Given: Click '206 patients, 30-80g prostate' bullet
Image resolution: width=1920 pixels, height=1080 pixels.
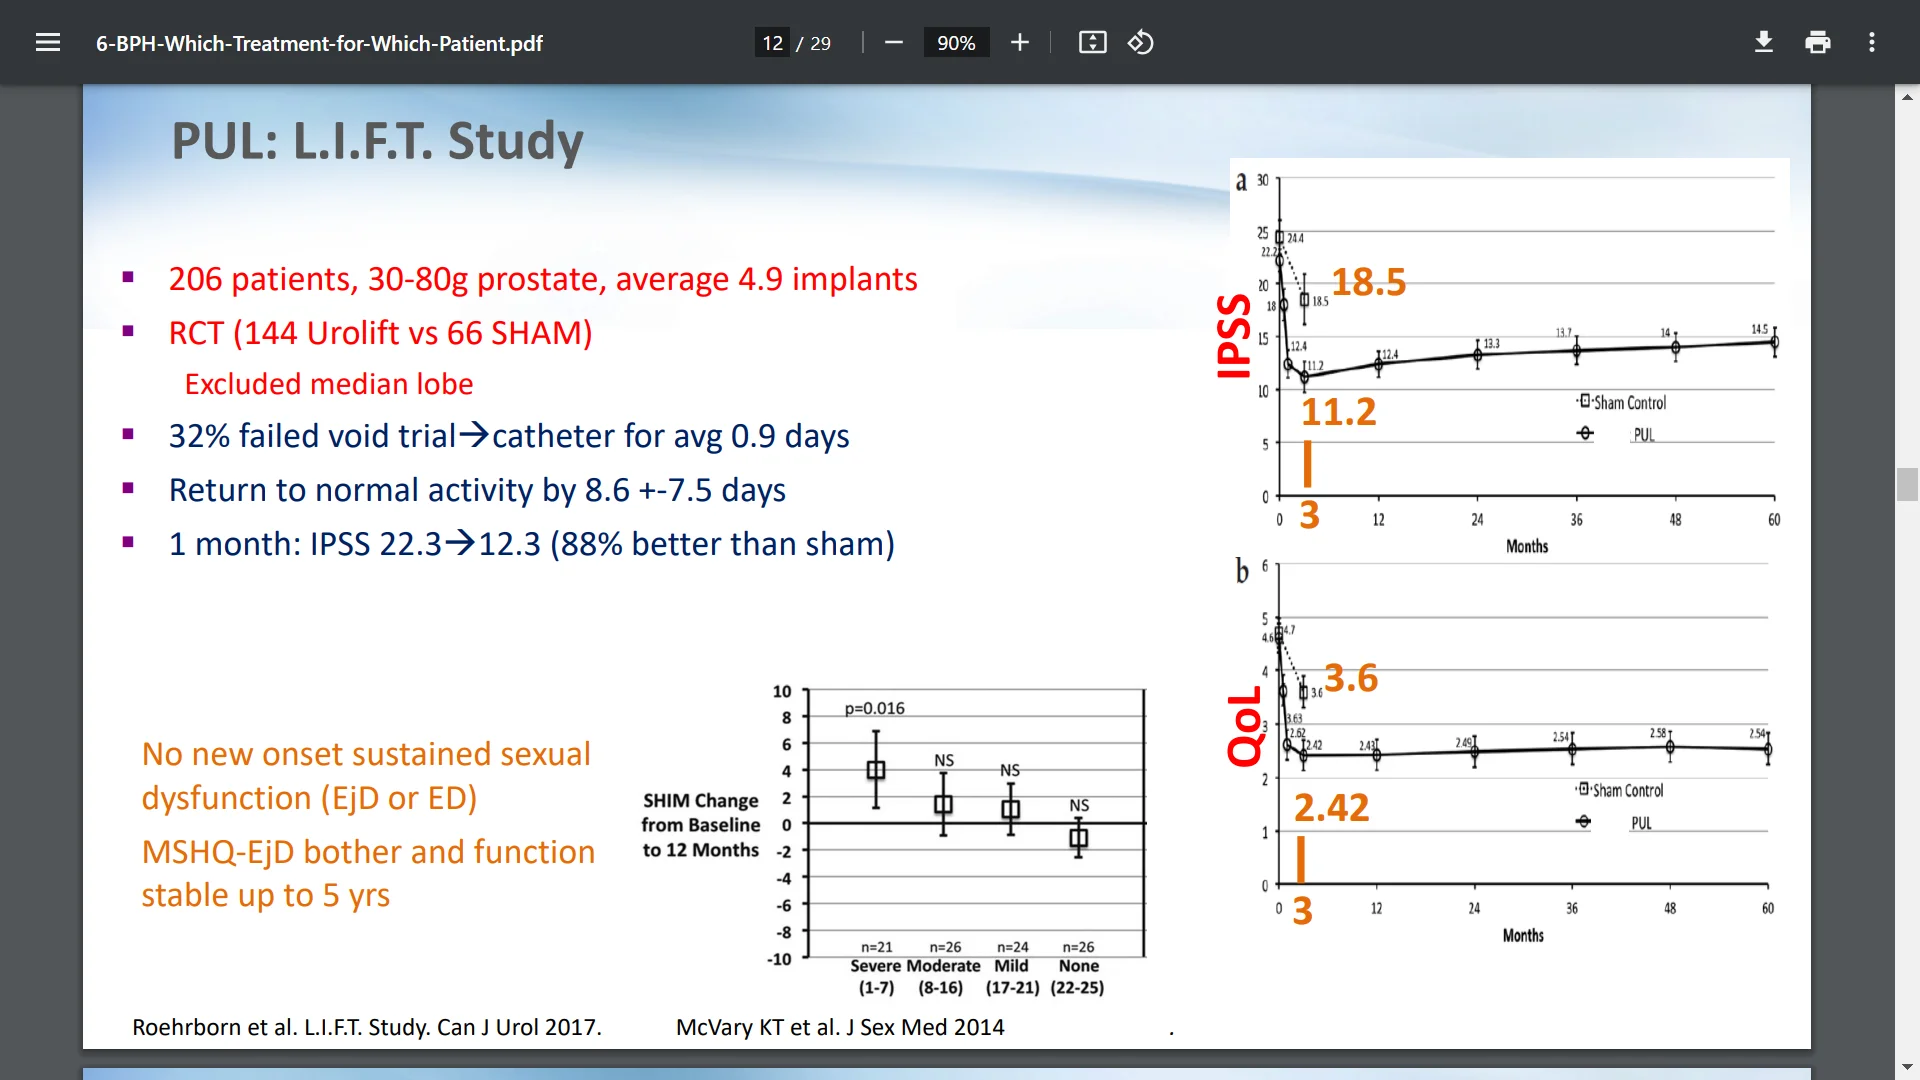Looking at the screenshot, I should click(x=543, y=279).
